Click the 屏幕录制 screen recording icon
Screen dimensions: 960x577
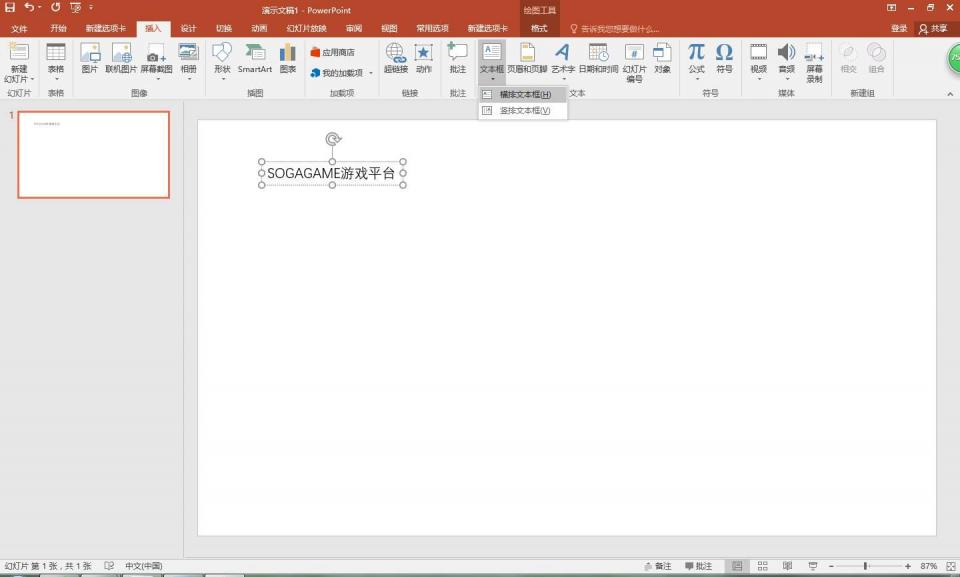click(814, 62)
